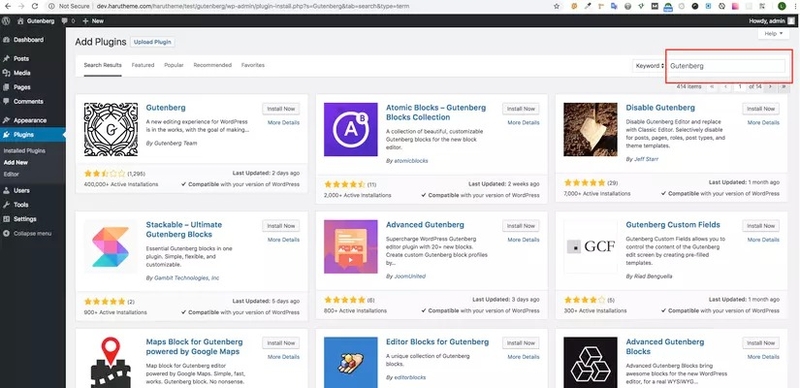Click the GCF plugin logo

[x=591, y=247]
